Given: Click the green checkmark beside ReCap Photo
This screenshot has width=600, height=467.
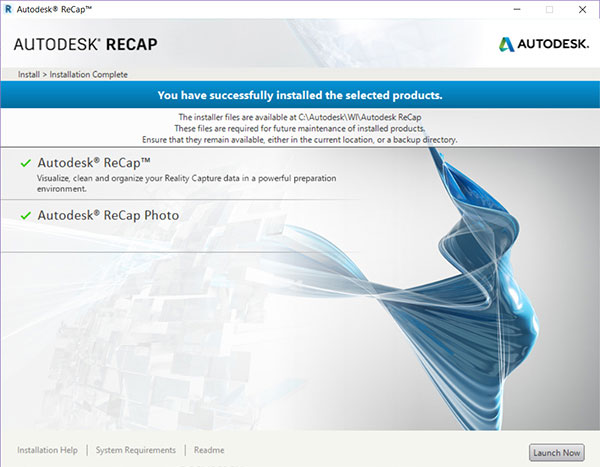Looking at the screenshot, I should (26, 216).
